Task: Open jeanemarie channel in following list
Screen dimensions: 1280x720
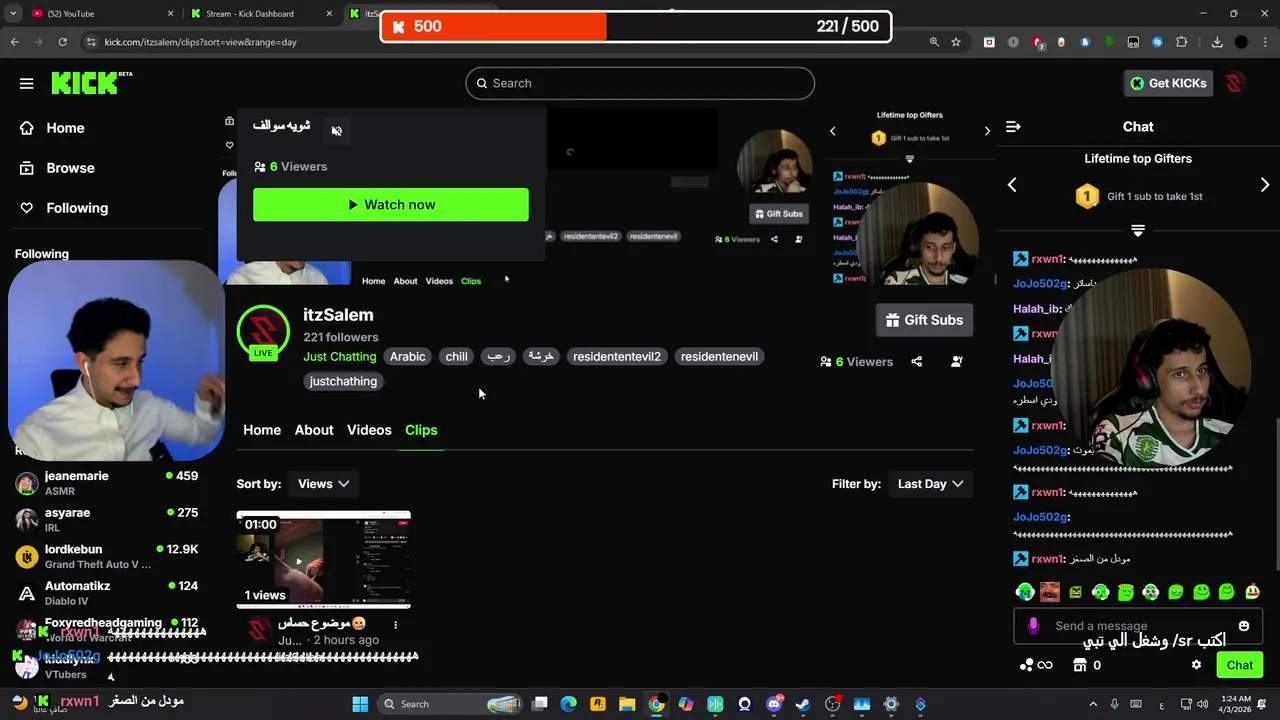Action: 108,484
